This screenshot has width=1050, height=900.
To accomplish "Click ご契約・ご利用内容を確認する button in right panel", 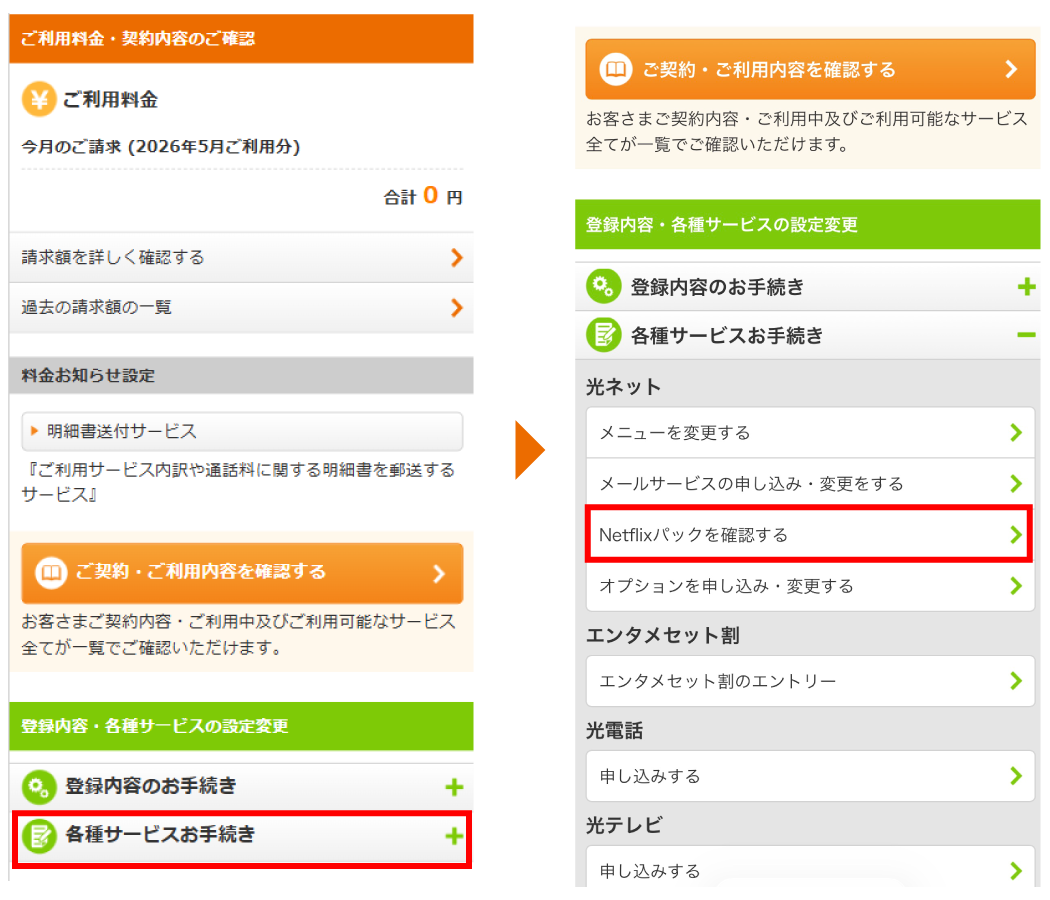I will click(x=810, y=70).
